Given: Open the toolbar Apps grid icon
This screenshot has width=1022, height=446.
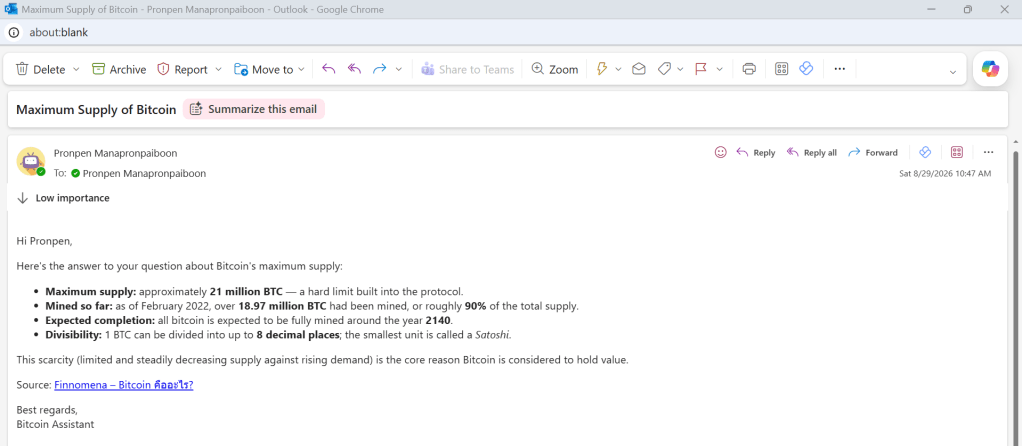Looking at the screenshot, I should click(781, 69).
